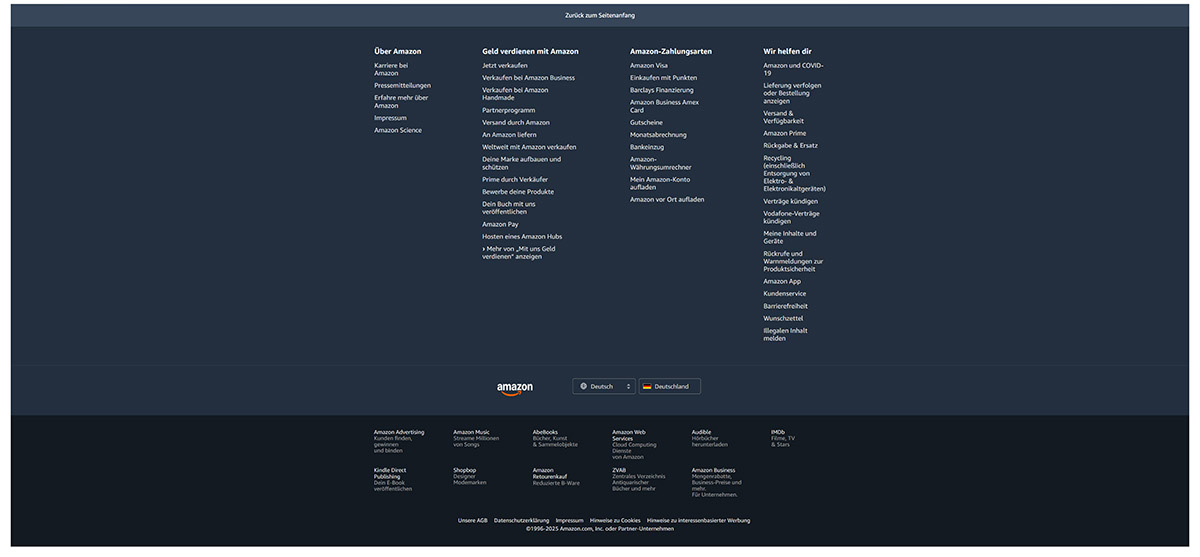Screen dimensions: 1200x557
Task: Open Recycling Elektro-Altgeräte link
Action: click(795, 173)
